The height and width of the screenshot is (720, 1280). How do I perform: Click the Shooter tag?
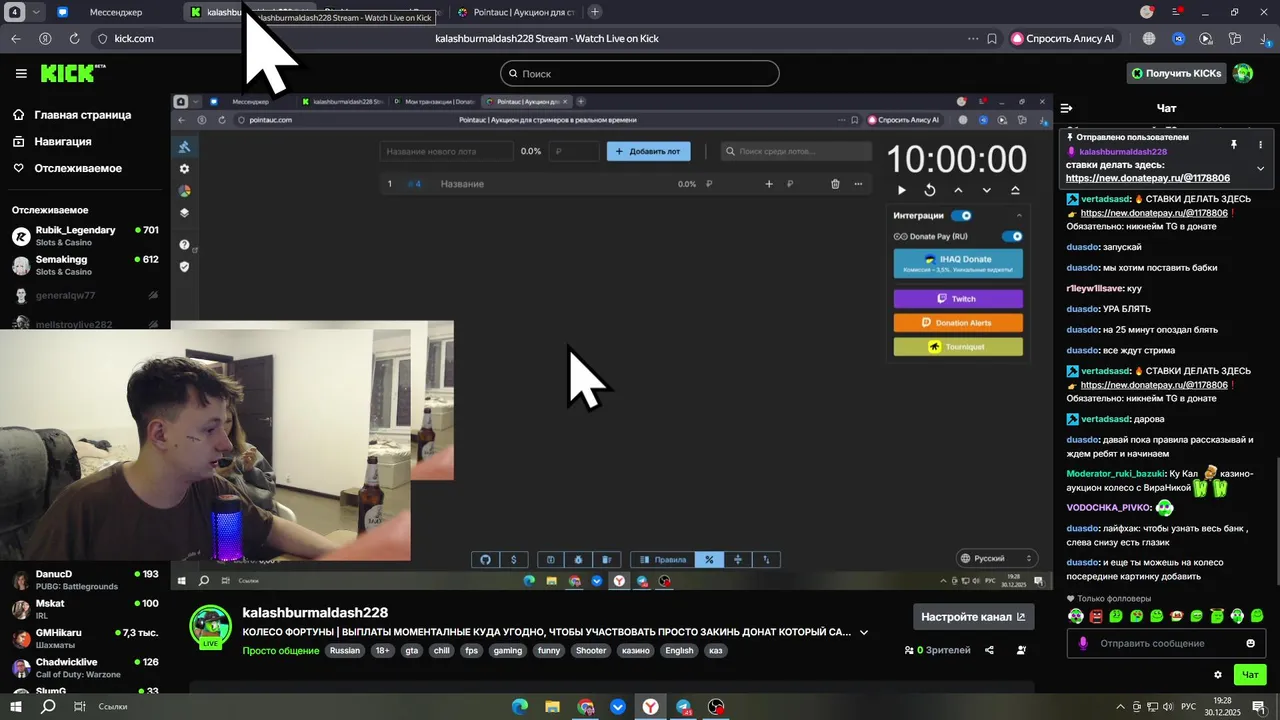[x=591, y=651]
